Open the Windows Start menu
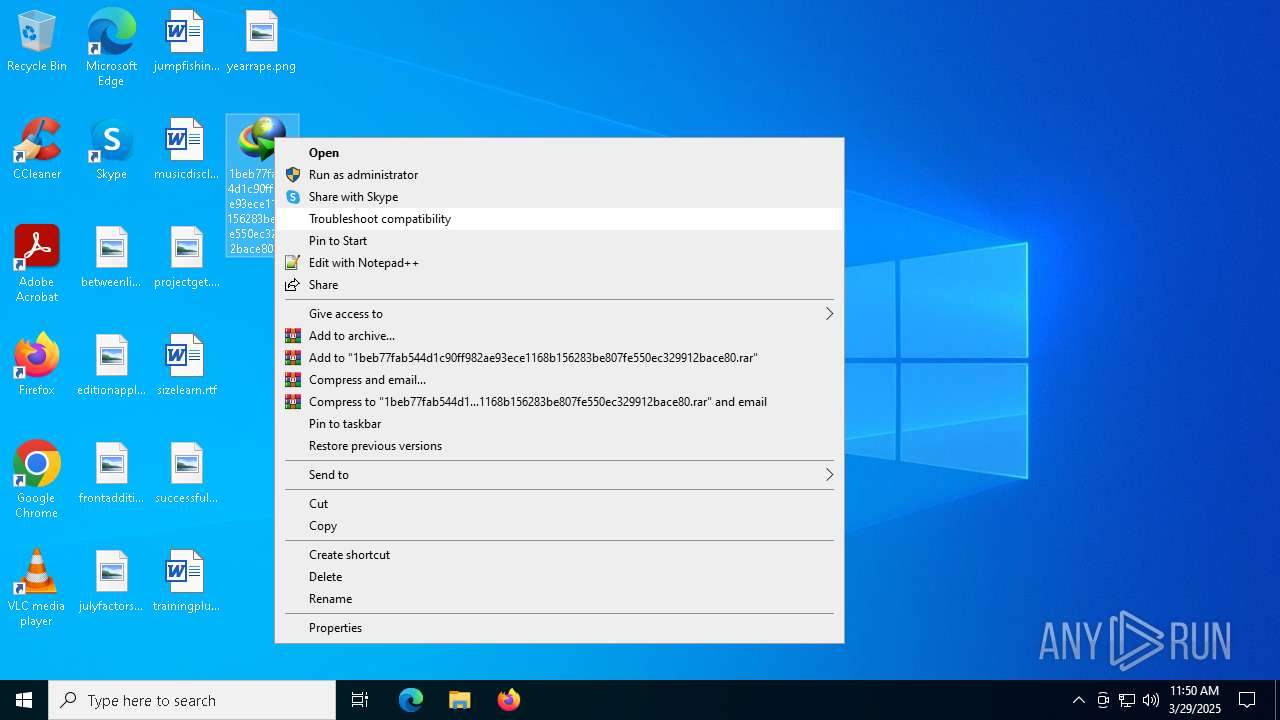 pos(24,700)
